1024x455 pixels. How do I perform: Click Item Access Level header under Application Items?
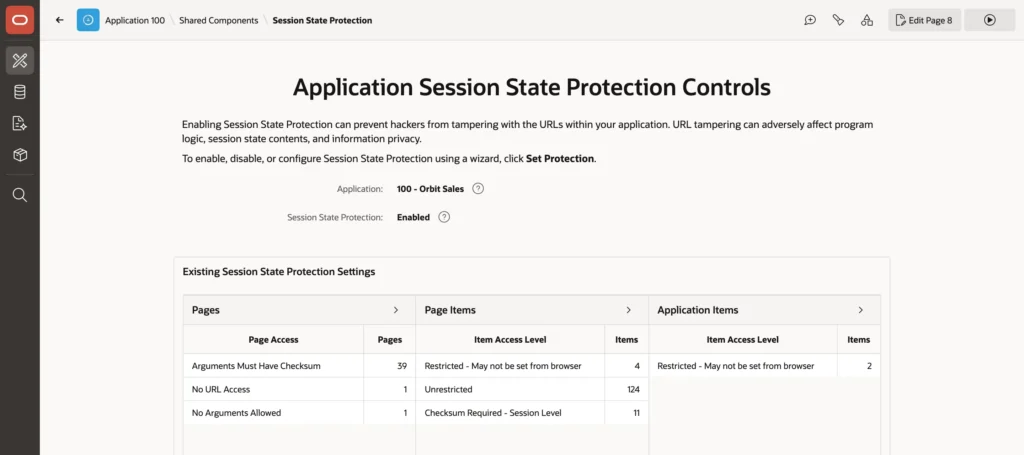click(x=743, y=339)
